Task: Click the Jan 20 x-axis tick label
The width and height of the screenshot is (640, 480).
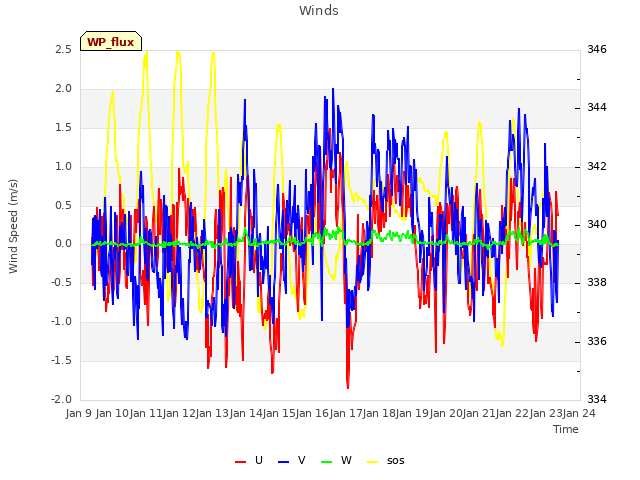Action: click(x=446, y=413)
